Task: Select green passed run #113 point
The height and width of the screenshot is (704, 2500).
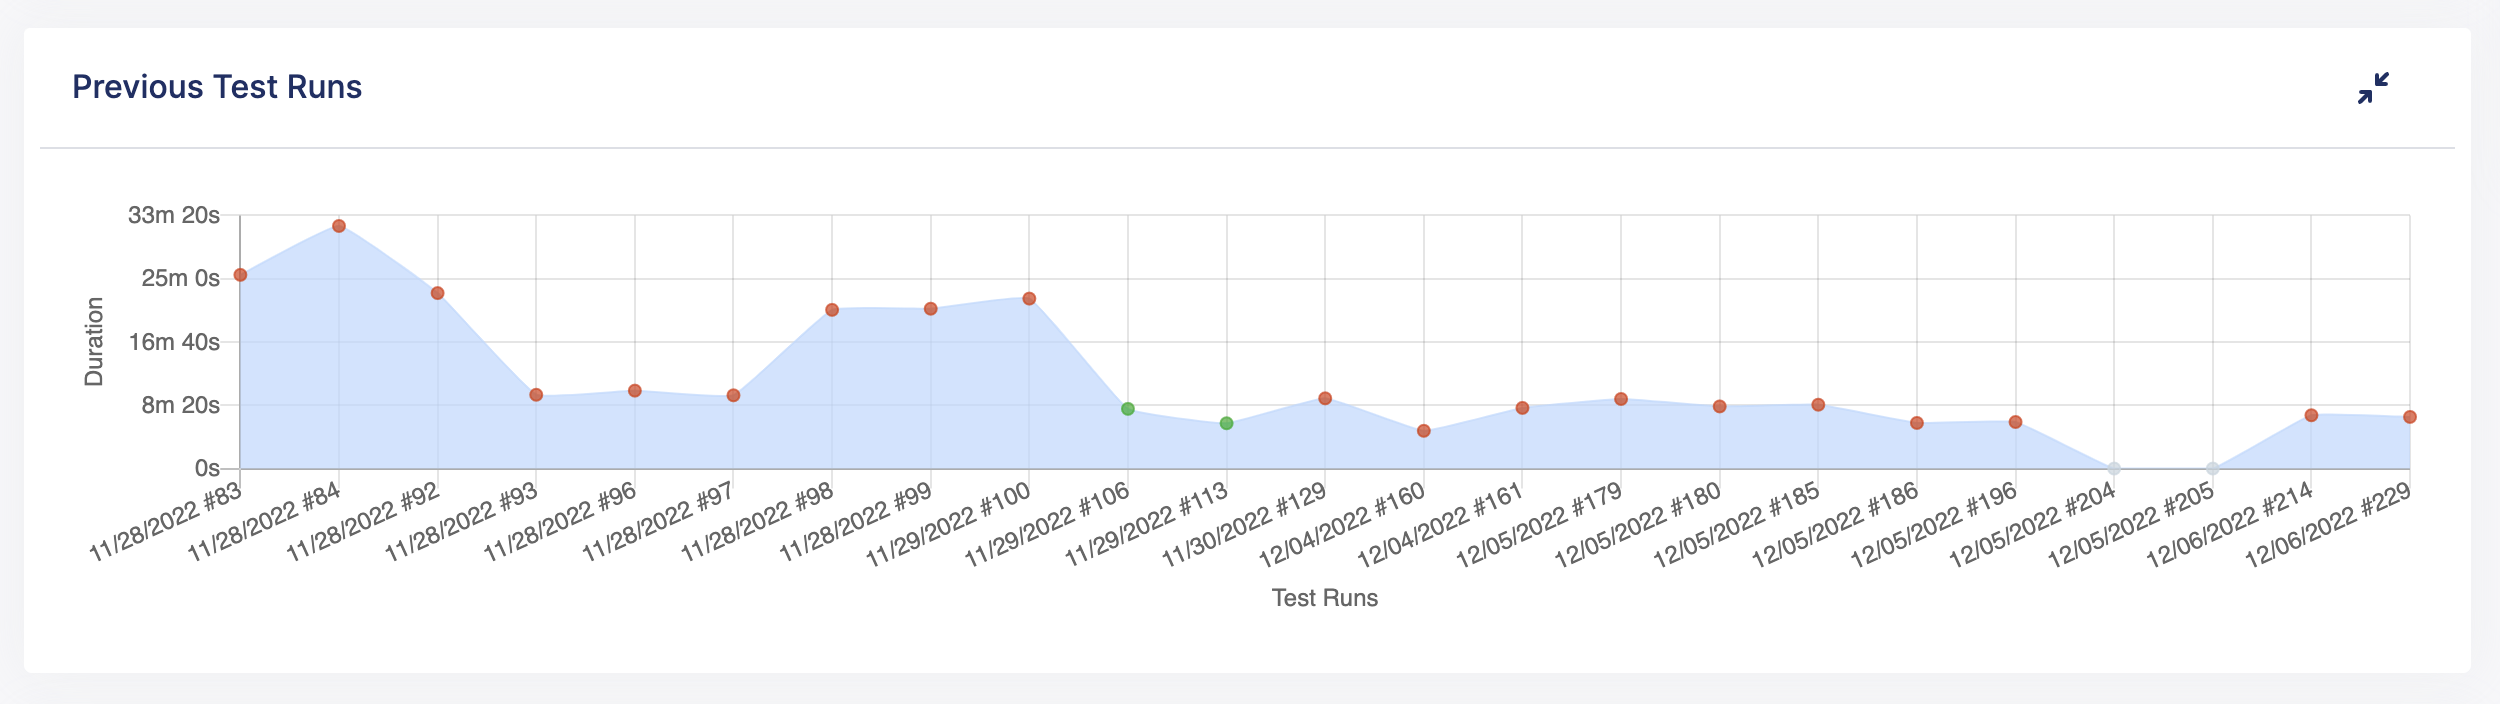Action: [1227, 424]
